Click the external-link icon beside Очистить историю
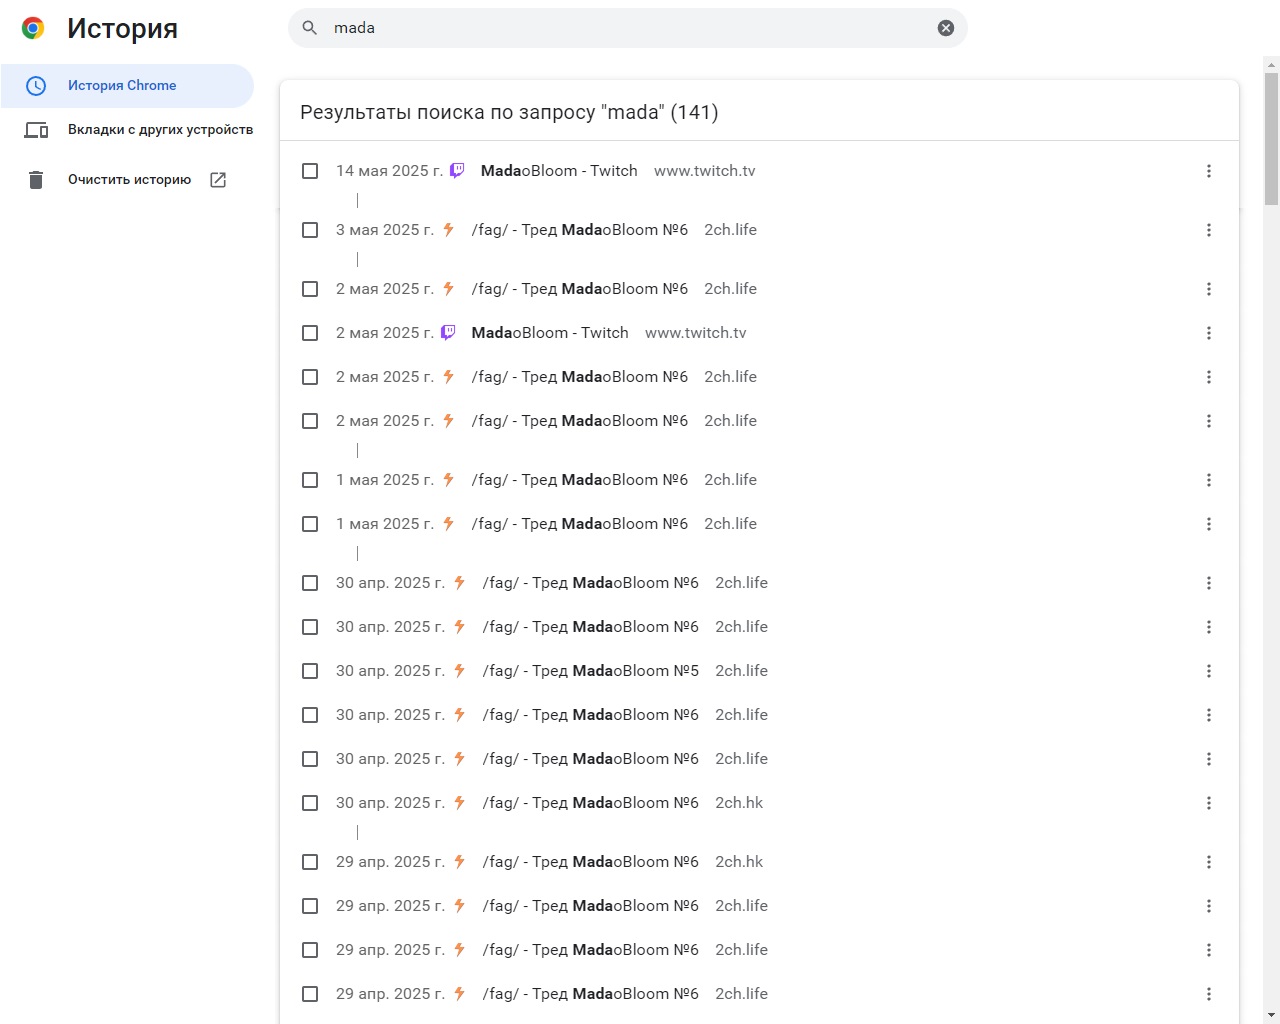This screenshot has height=1024, width=1280. 218,180
